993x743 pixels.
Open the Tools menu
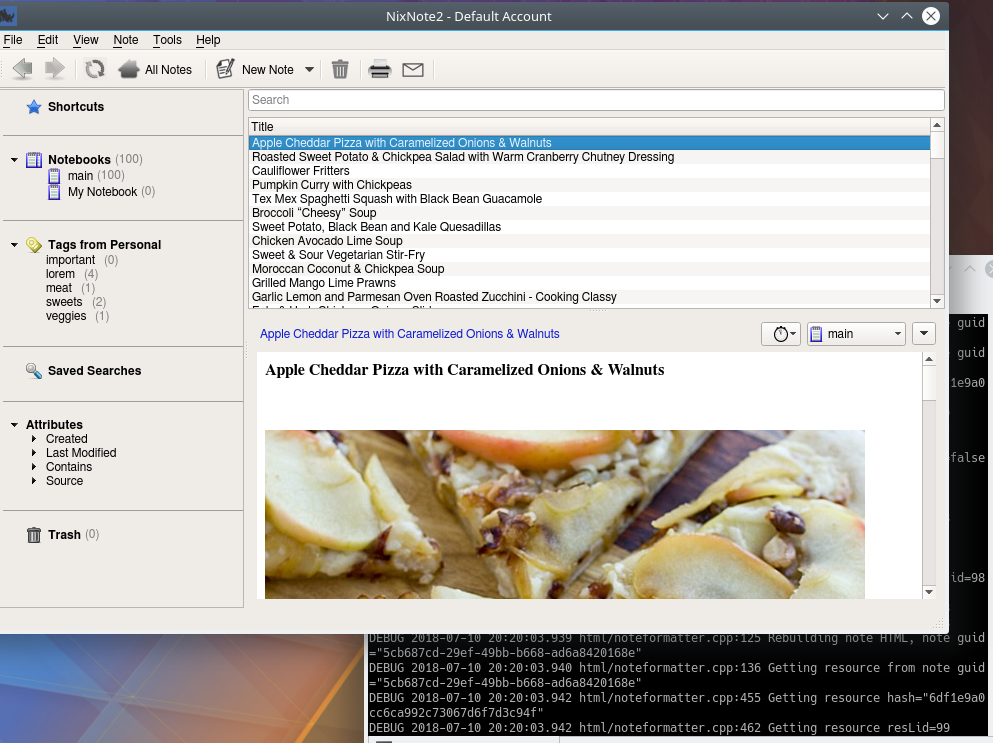click(167, 40)
